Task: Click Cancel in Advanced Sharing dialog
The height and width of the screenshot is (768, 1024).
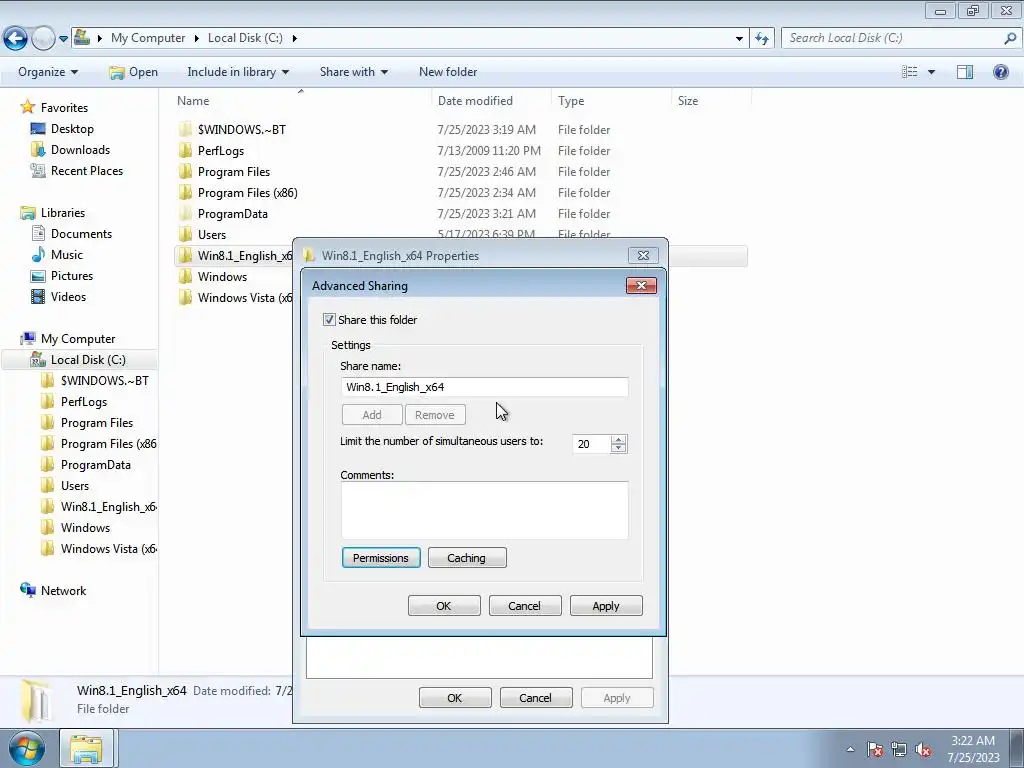Action: (524, 606)
